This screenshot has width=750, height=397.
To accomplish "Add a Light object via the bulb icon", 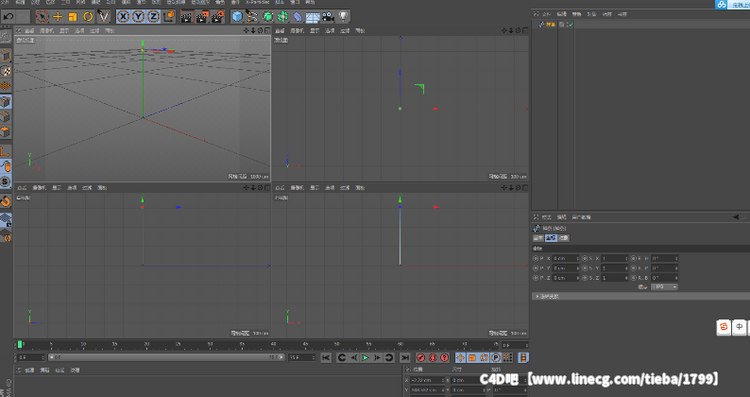I will [343, 17].
